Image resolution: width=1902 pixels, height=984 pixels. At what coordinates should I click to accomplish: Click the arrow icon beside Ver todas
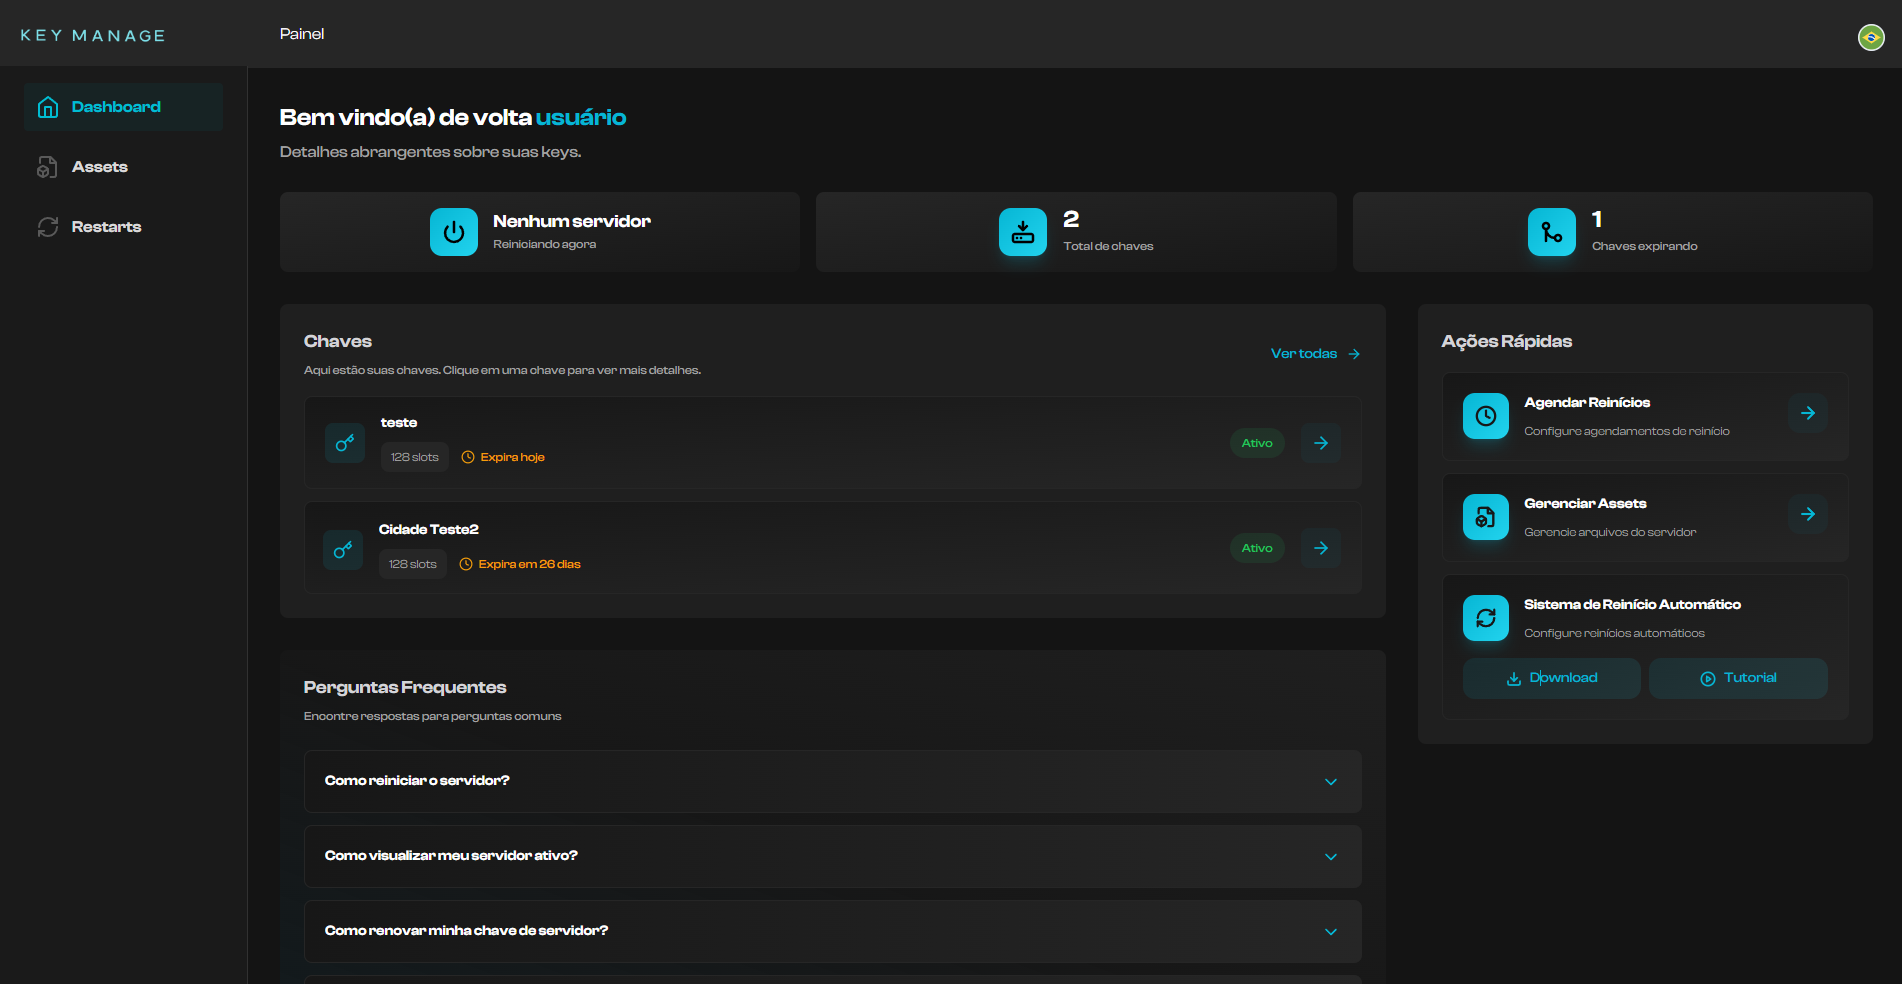[x=1354, y=354]
